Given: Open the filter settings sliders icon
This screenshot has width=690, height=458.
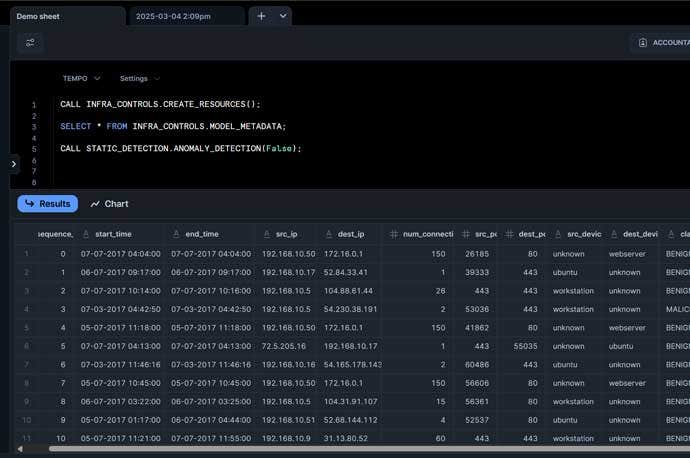Looking at the screenshot, I should (30, 43).
